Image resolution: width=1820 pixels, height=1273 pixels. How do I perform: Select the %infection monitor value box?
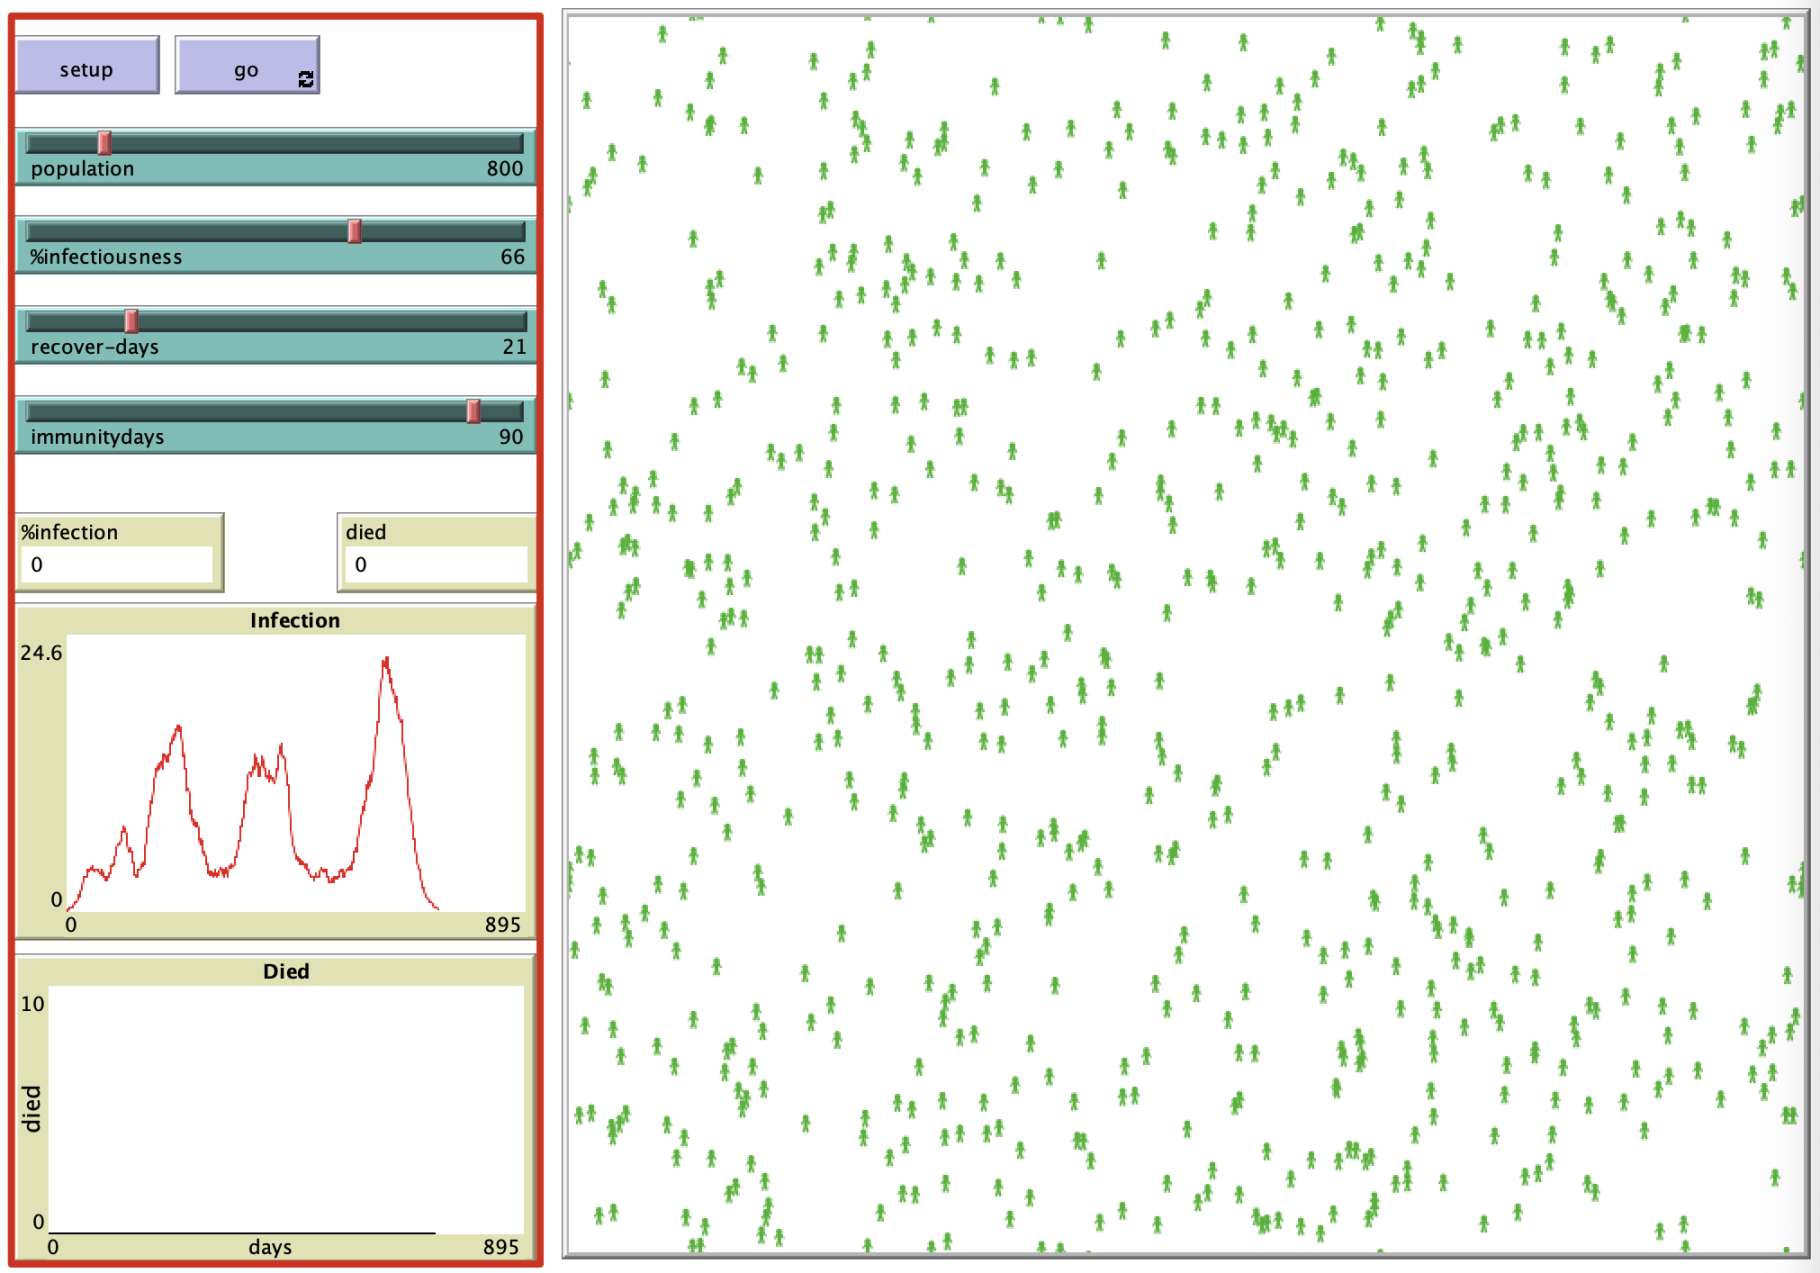117,564
